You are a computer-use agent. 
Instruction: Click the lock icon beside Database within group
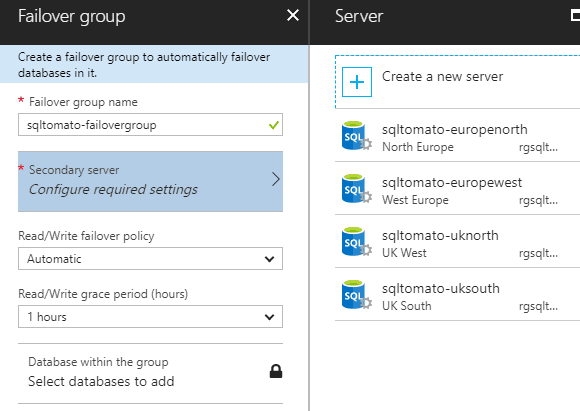tap(276, 371)
